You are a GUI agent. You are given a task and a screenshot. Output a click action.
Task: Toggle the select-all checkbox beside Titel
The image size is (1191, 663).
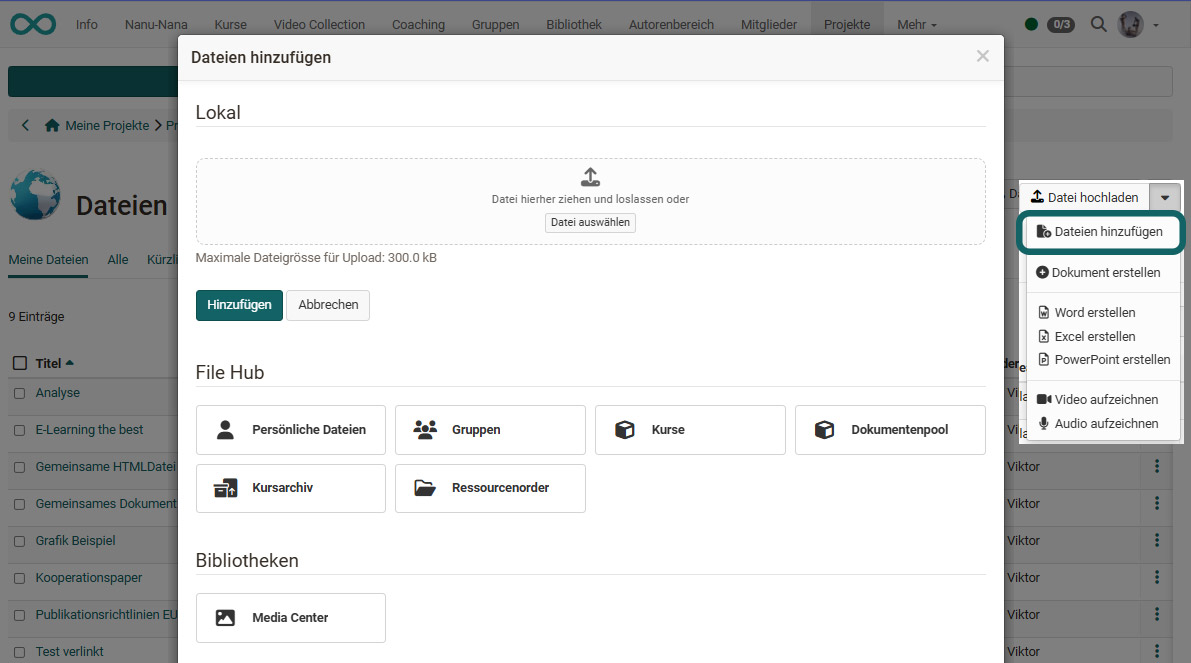(x=20, y=363)
